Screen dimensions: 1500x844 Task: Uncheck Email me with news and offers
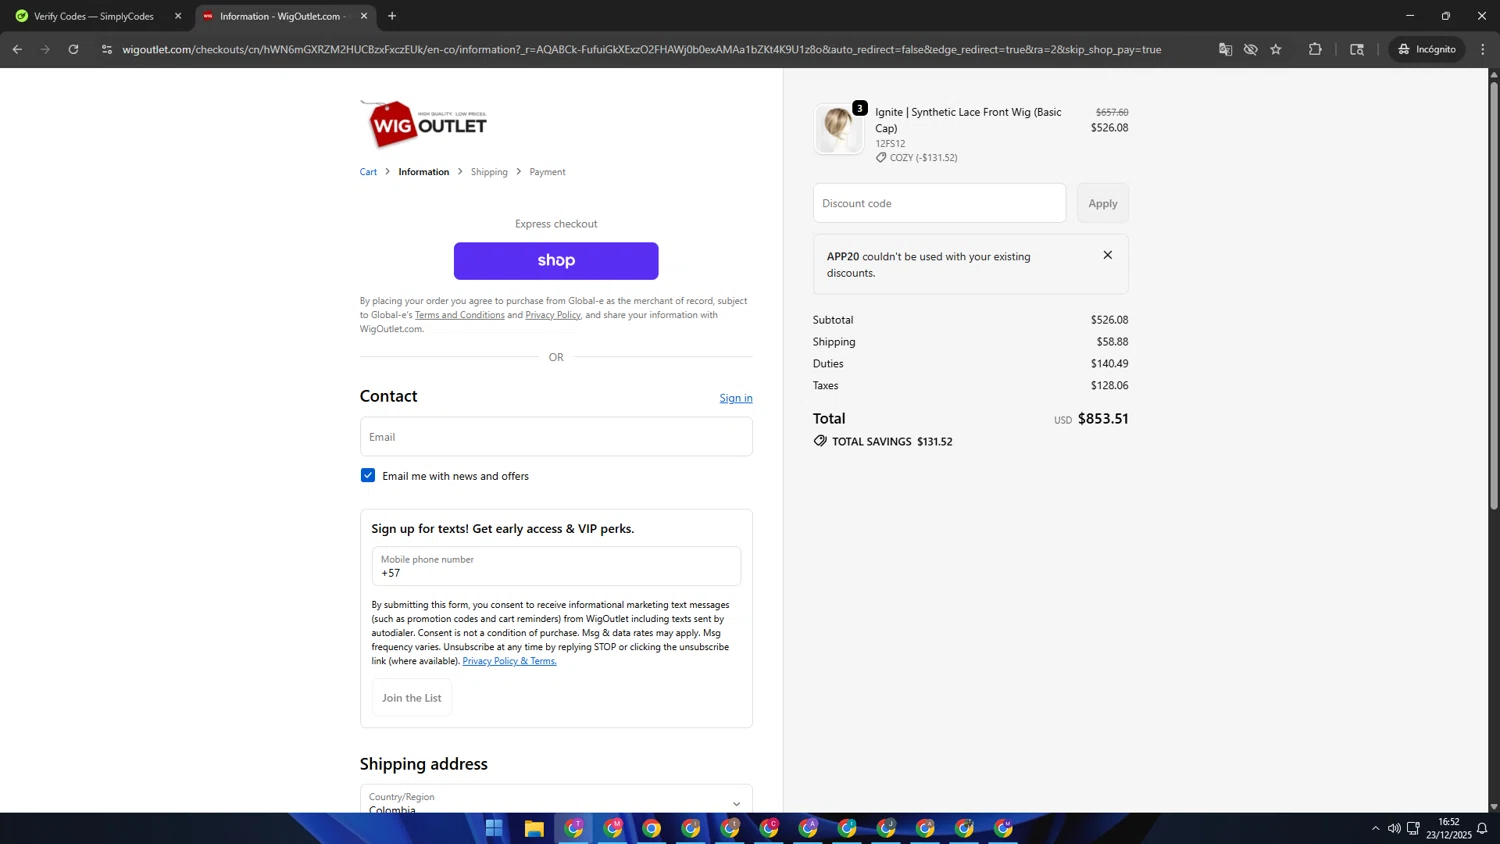(368, 476)
